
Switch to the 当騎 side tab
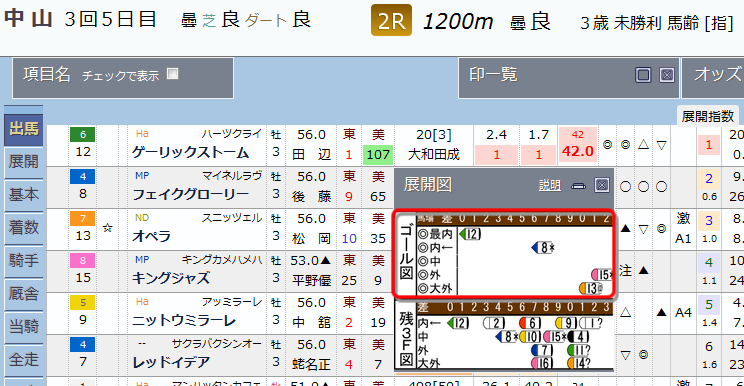[x=24, y=326]
